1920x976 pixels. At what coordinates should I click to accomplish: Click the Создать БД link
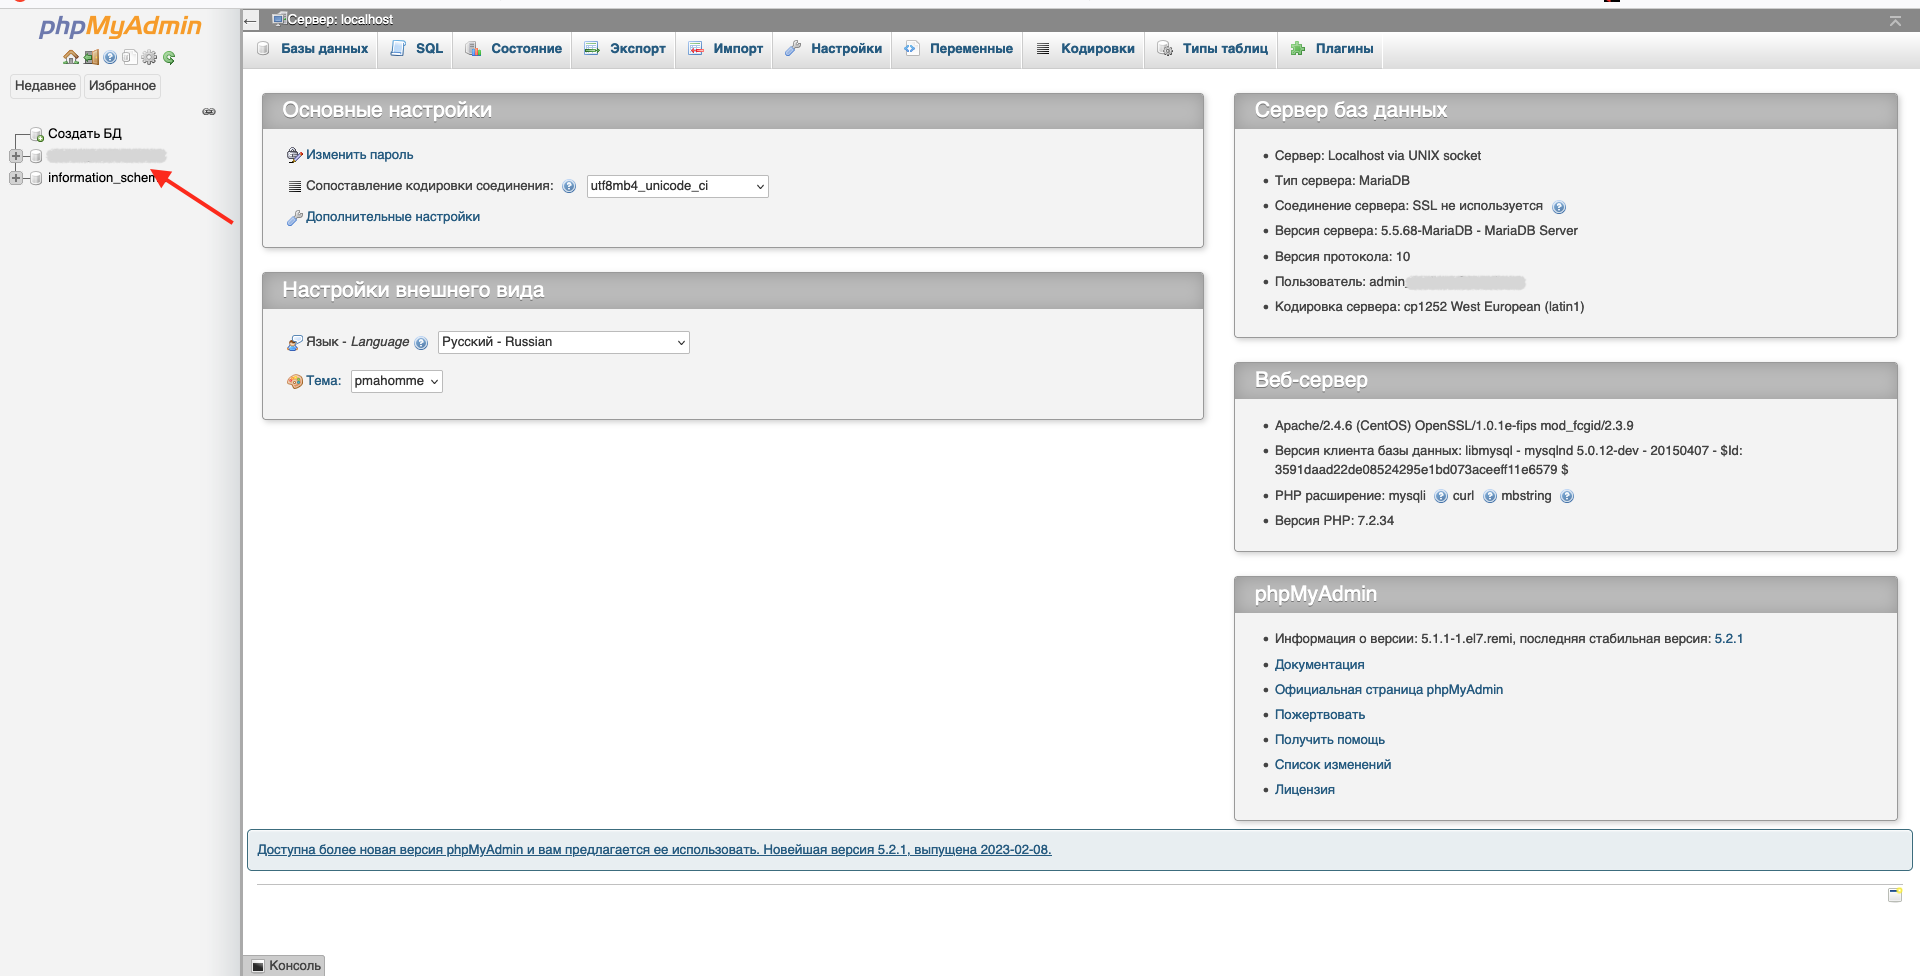[85, 134]
